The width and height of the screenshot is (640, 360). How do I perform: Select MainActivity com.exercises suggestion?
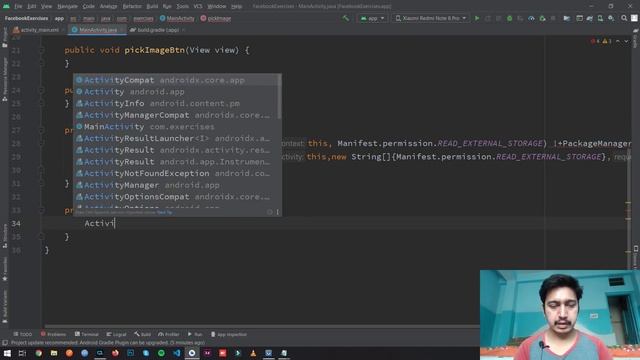coord(176,127)
